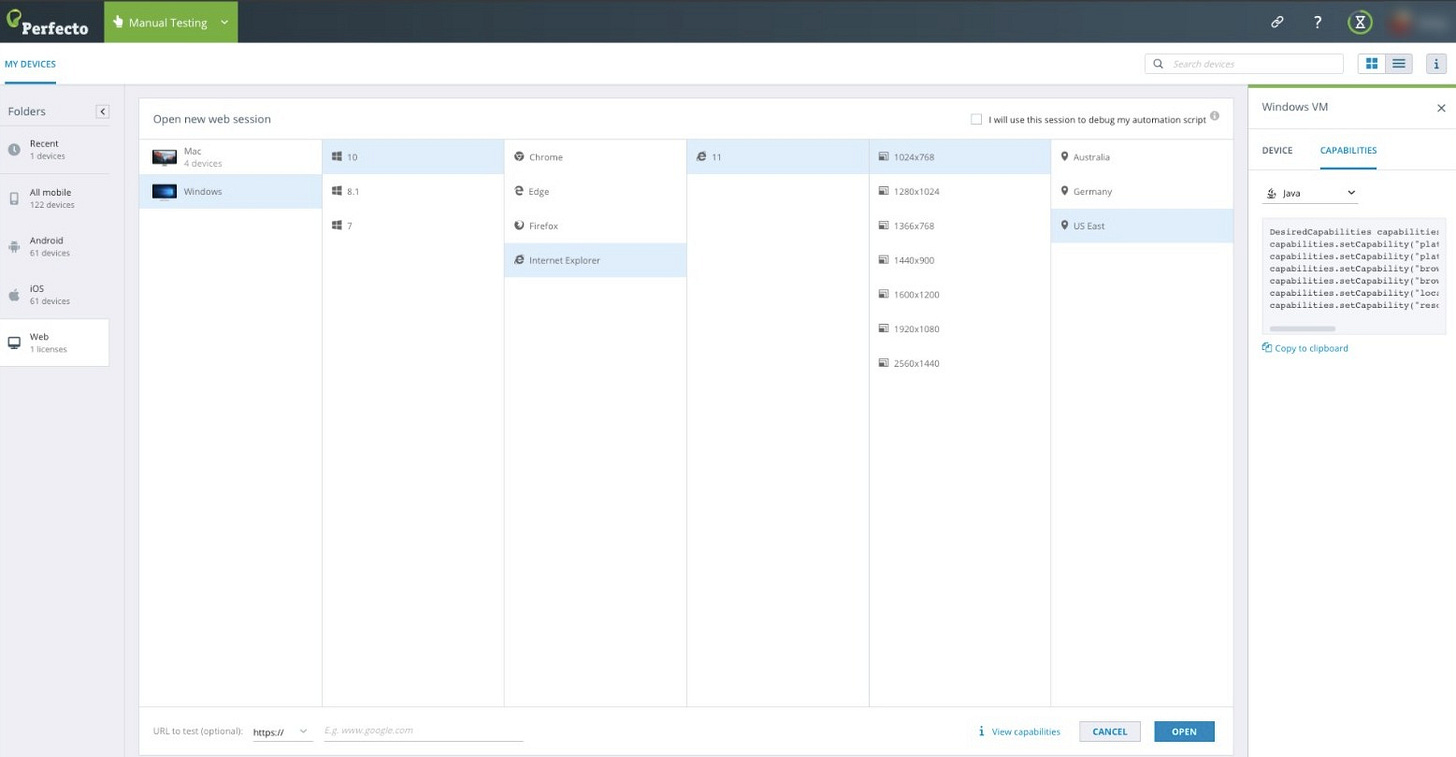Click the URL to test input field
The width and height of the screenshot is (1456, 757).
[422, 731]
